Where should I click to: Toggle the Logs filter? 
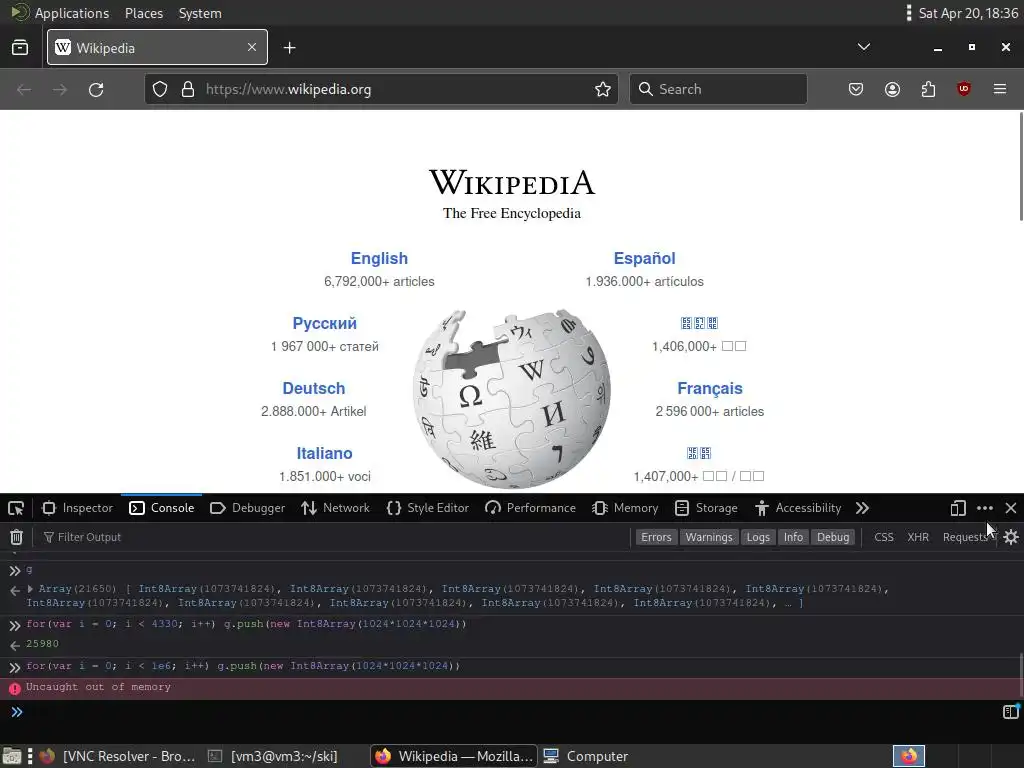tap(758, 537)
